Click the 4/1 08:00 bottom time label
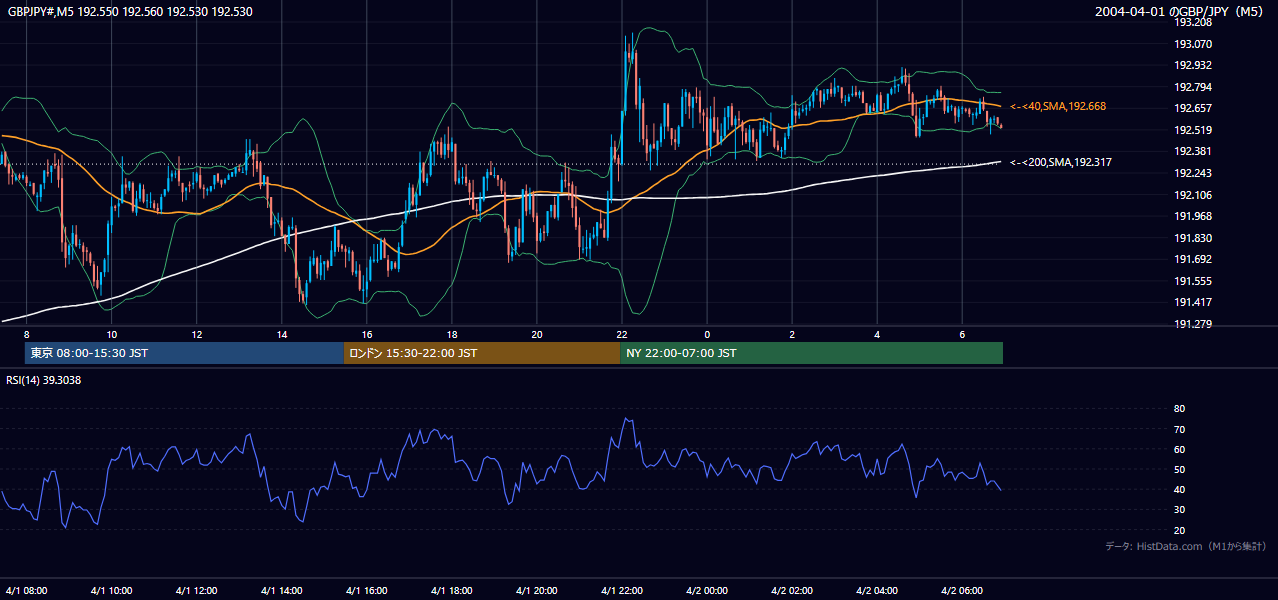The height and width of the screenshot is (600, 1278). 27,590
